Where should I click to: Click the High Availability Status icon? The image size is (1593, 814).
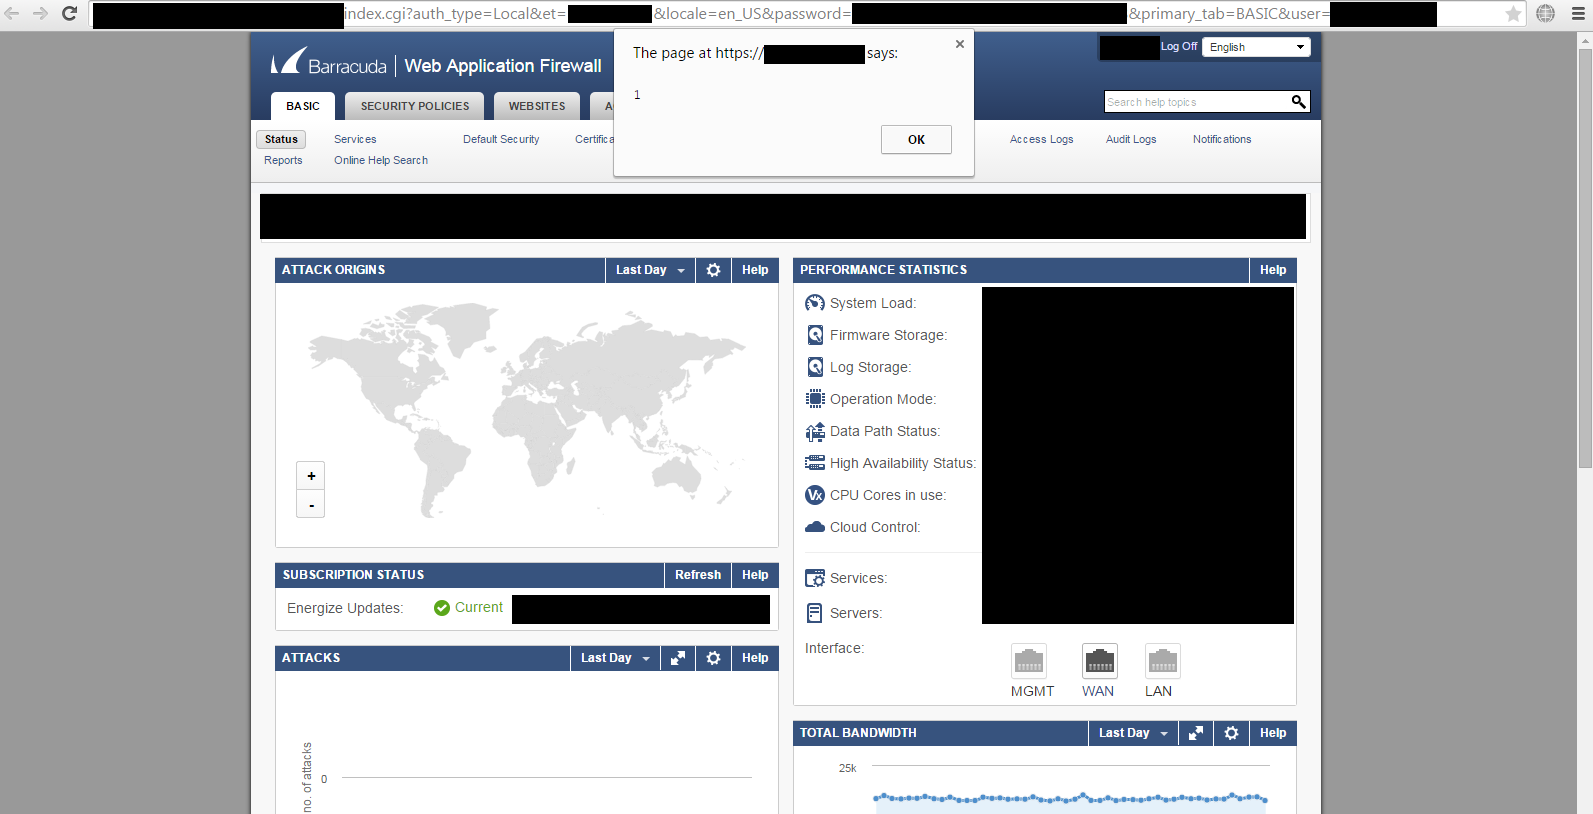pos(815,463)
